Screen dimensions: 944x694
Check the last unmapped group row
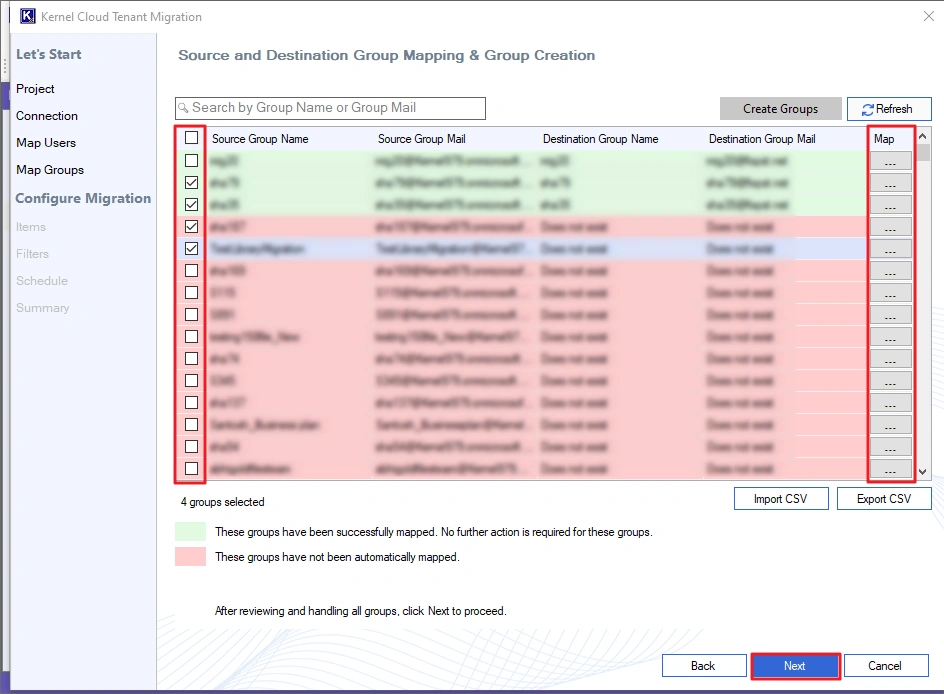[189, 467]
